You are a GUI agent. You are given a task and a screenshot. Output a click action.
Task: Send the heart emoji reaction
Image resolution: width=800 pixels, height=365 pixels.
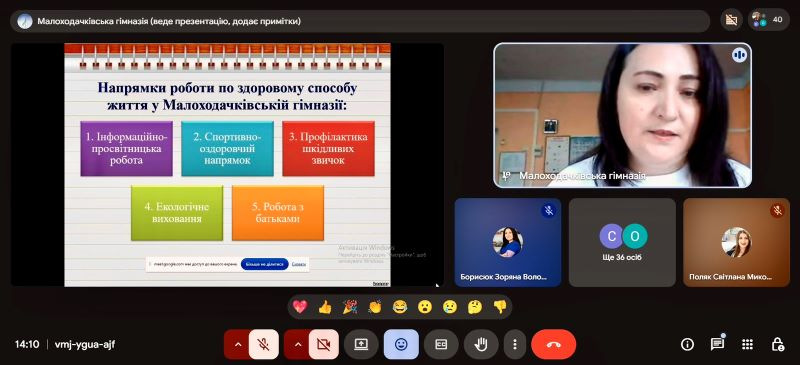(x=300, y=307)
